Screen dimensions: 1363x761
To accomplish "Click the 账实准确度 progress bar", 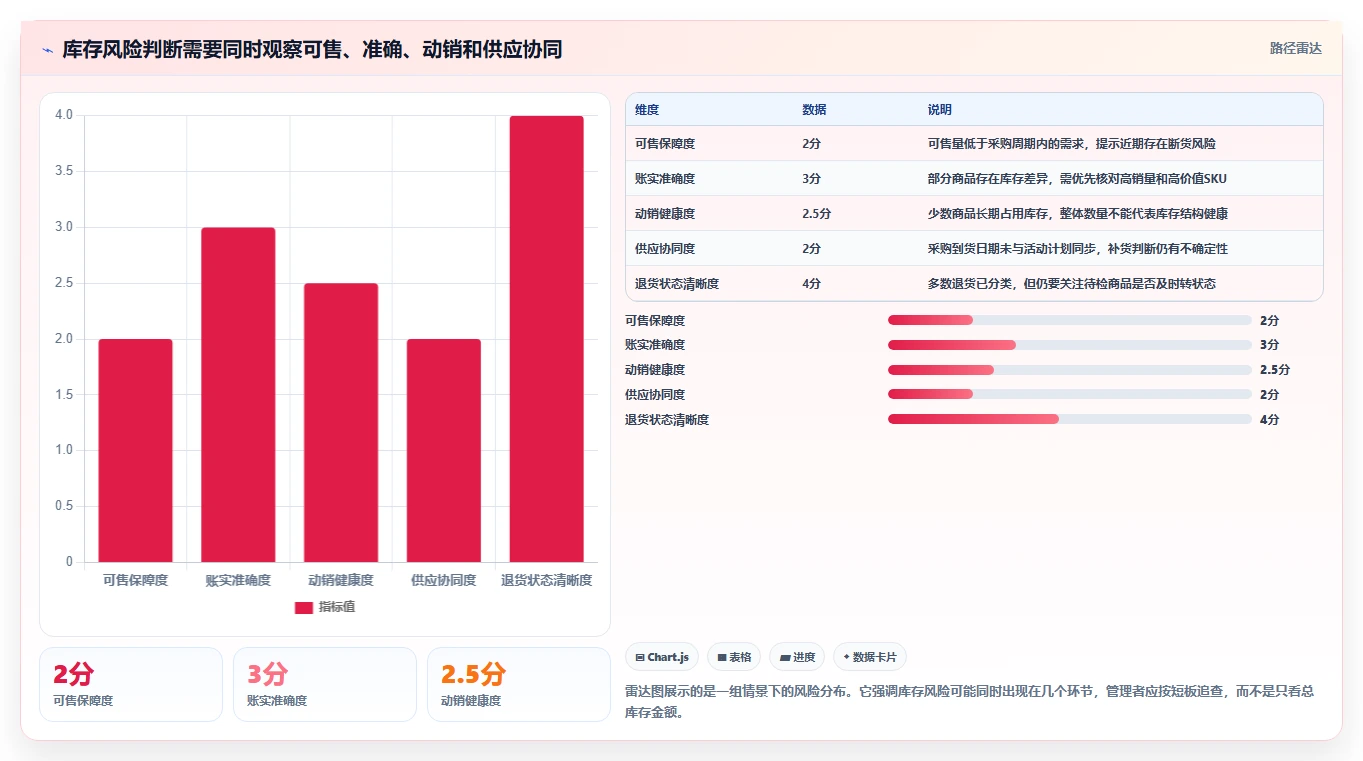I will pos(1070,345).
